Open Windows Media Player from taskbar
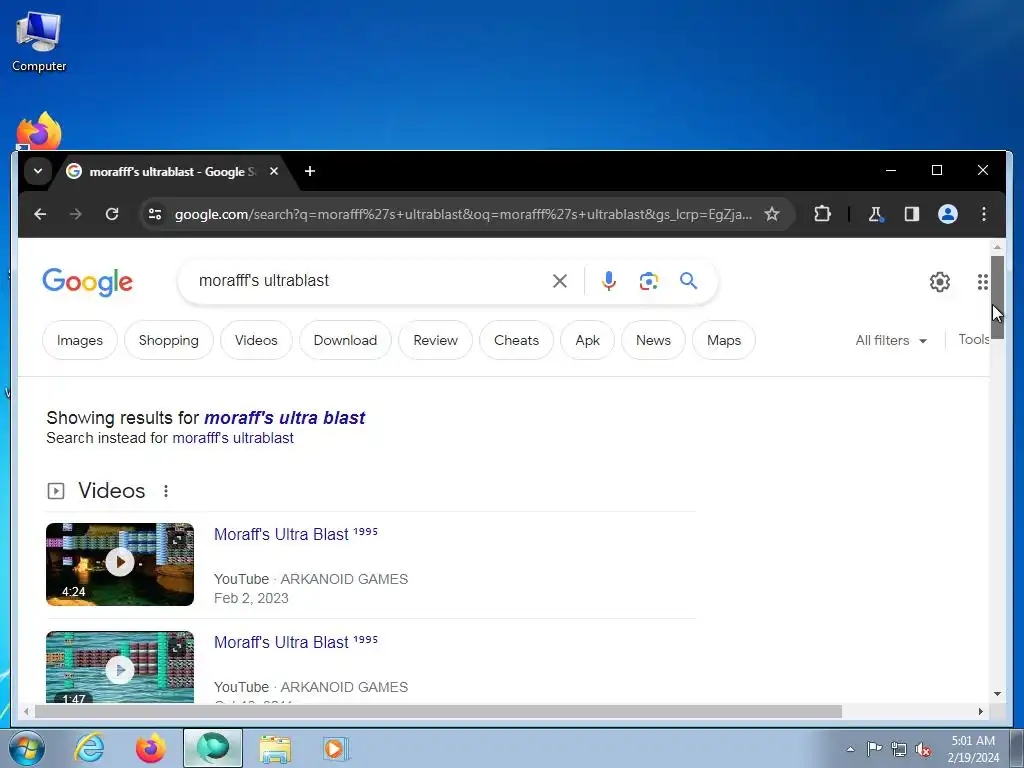Screen dimensions: 1024x768 [336, 748]
